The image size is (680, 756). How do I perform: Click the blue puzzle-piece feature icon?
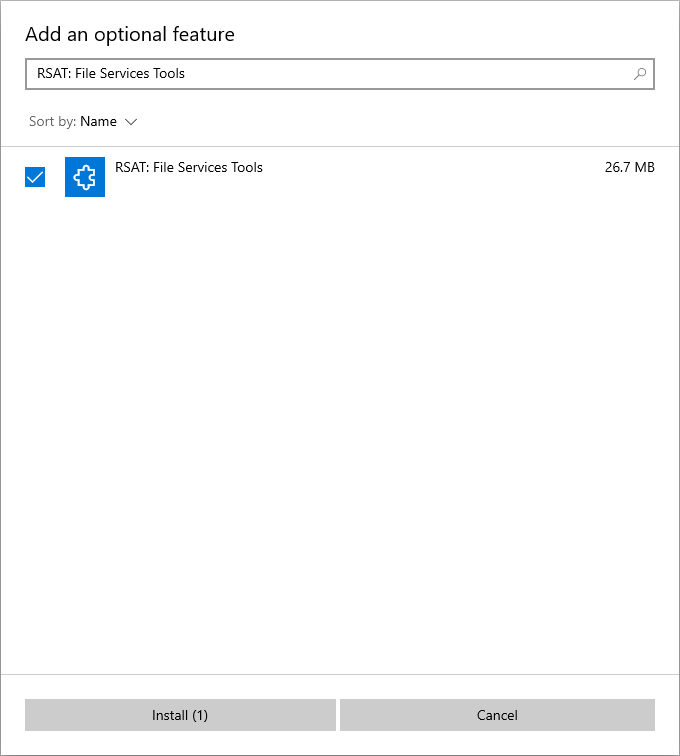(85, 177)
